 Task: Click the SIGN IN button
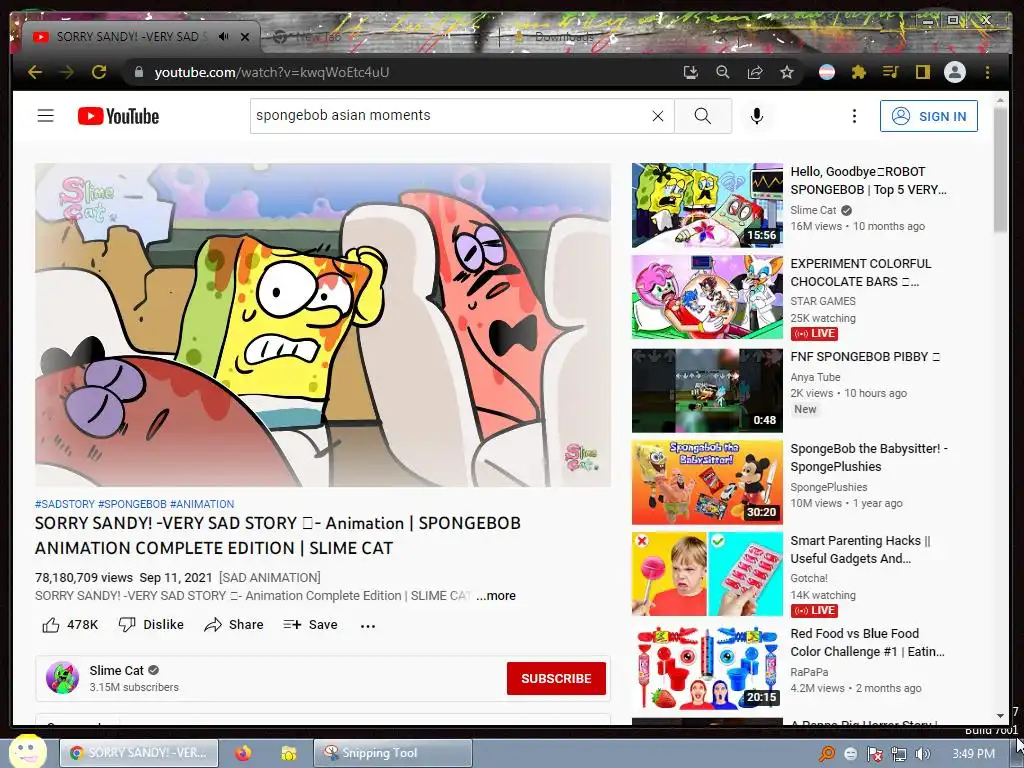tap(929, 116)
